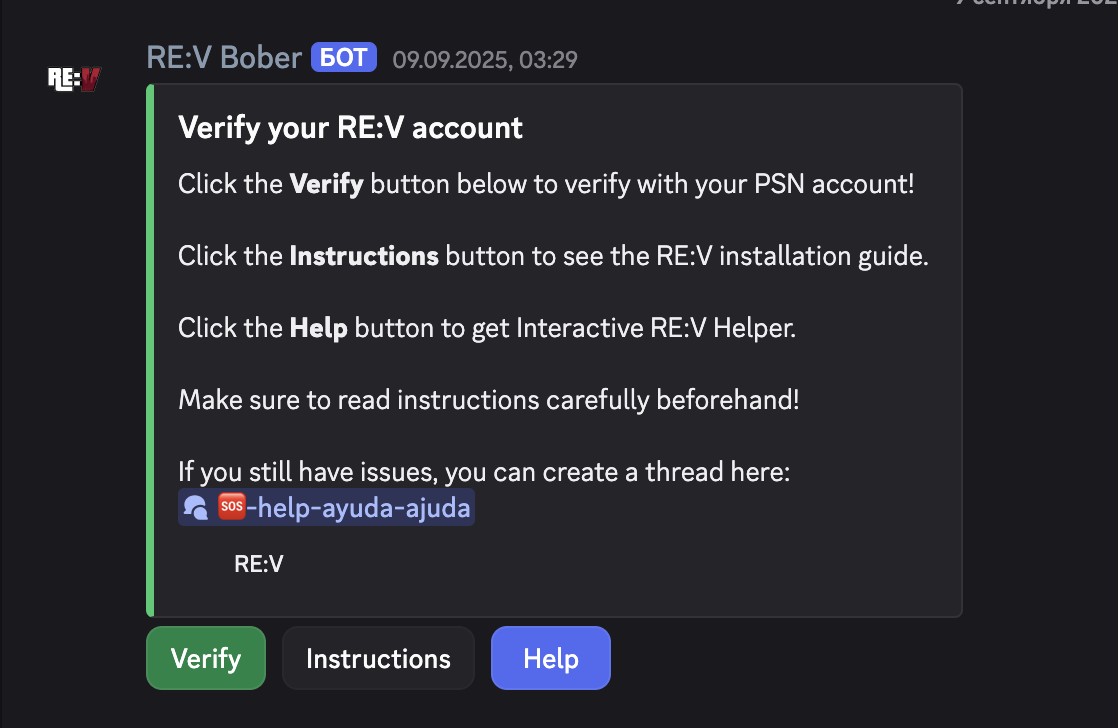Click the green accent bar of the embed
The height and width of the screenshot is (728, 1118).
pos(149,350)
